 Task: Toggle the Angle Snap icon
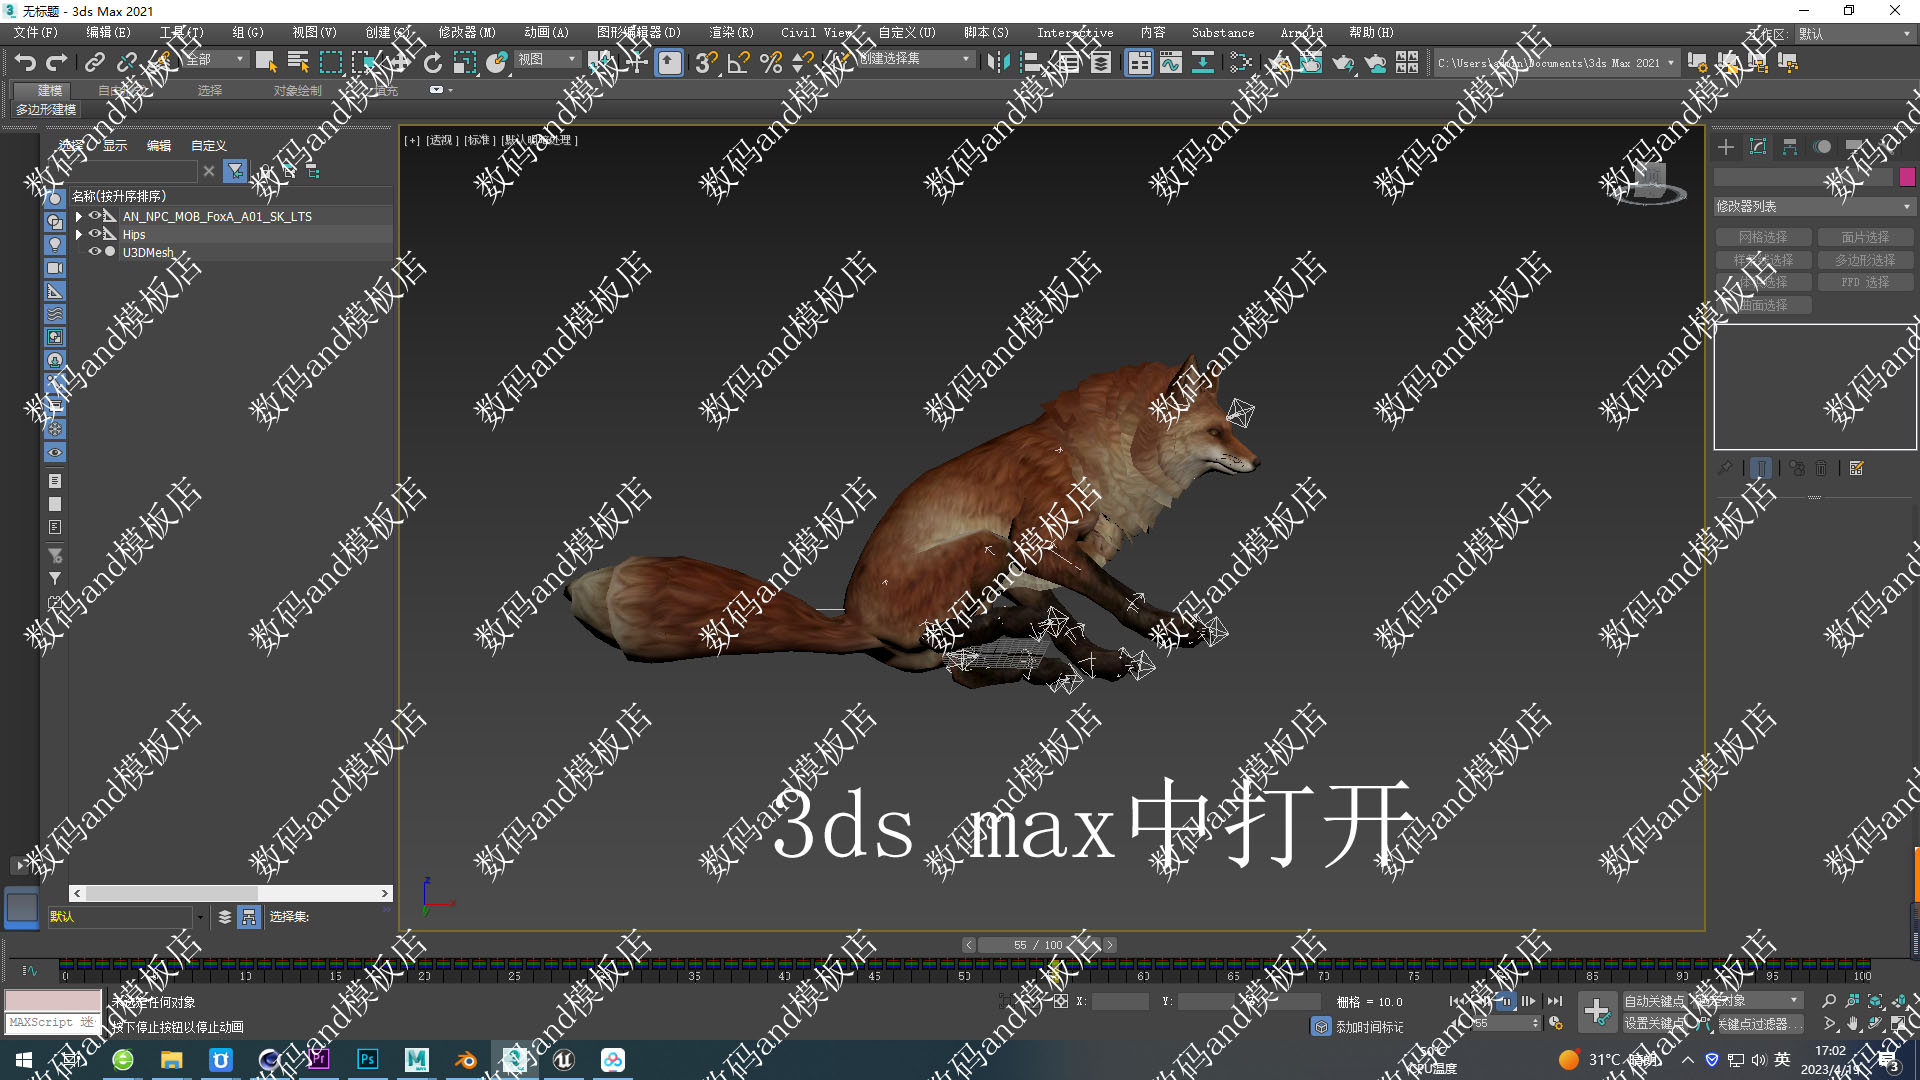tap(738, 63)
